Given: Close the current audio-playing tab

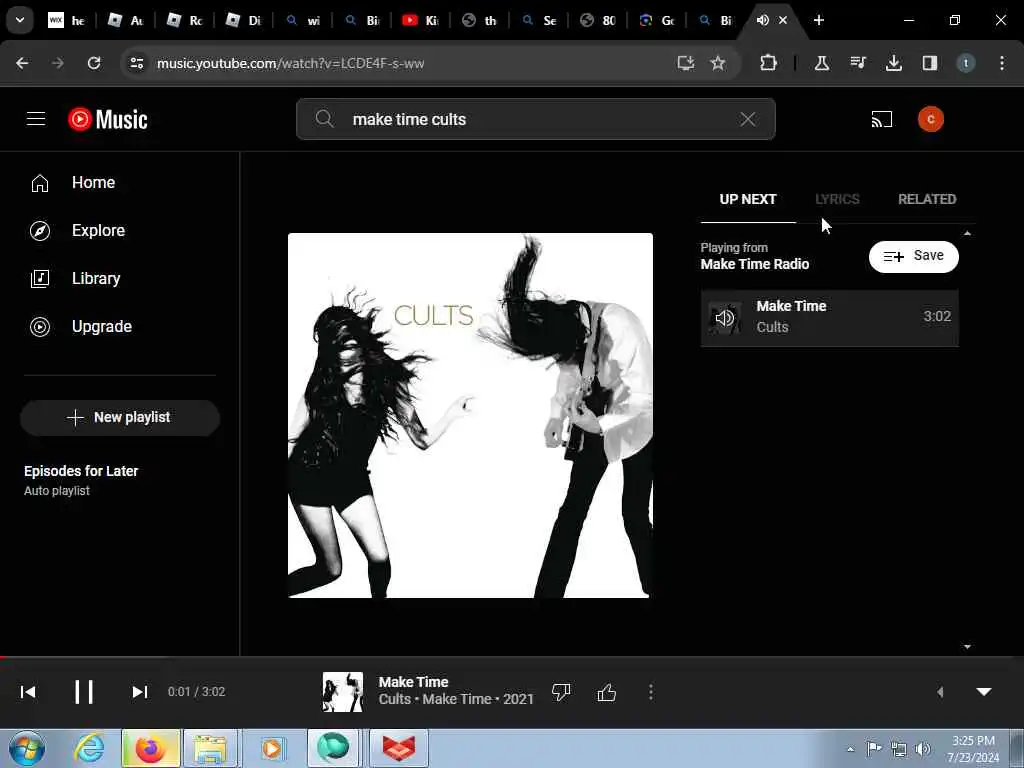Looking at the screenshot, I should pos(783,20).
